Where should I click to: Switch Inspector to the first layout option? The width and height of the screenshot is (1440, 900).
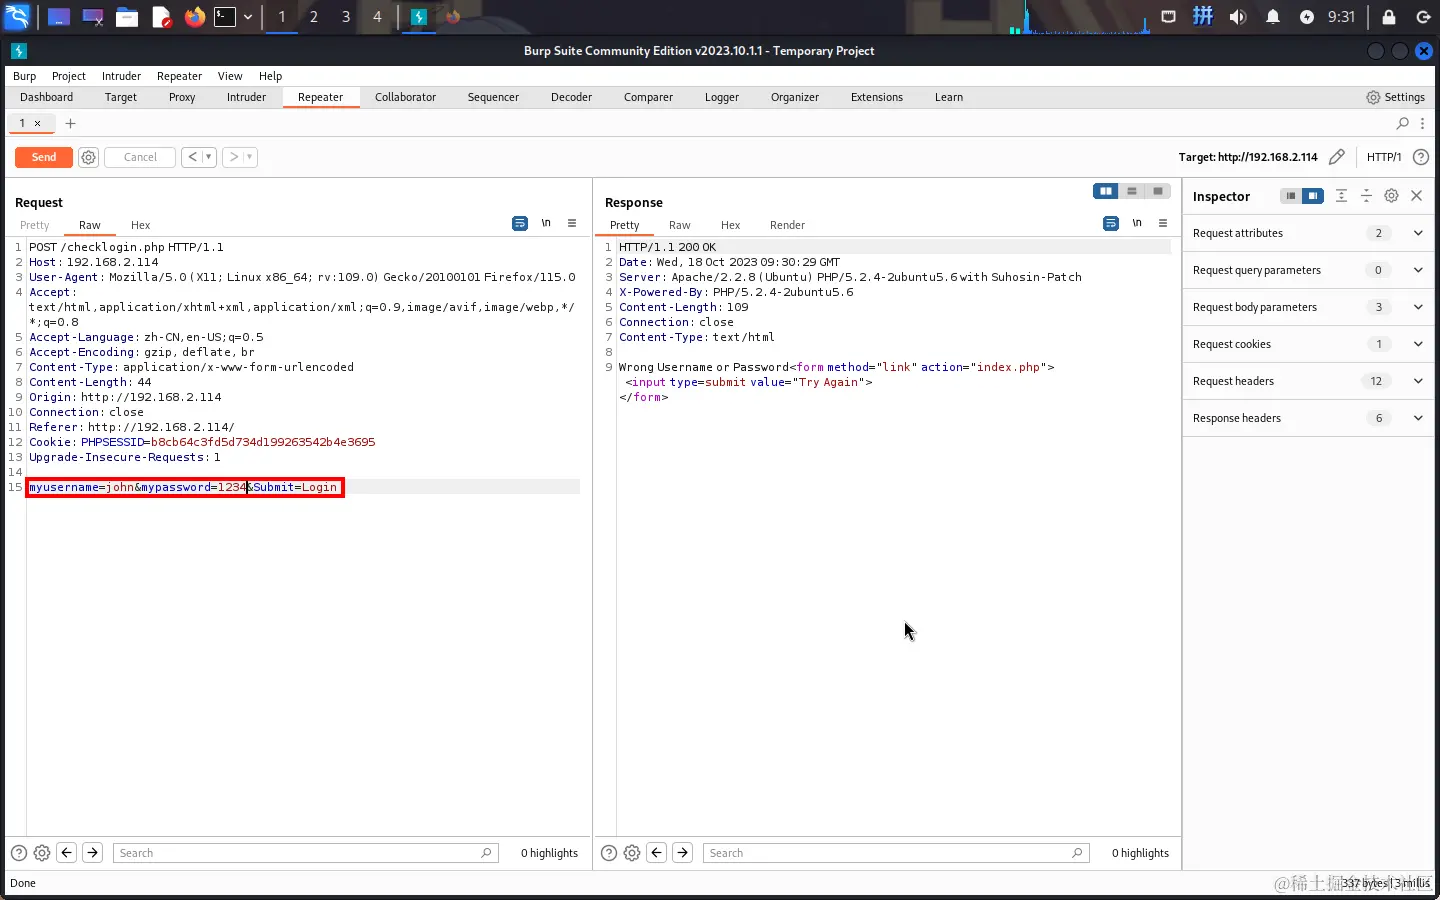coord(1291,196)
